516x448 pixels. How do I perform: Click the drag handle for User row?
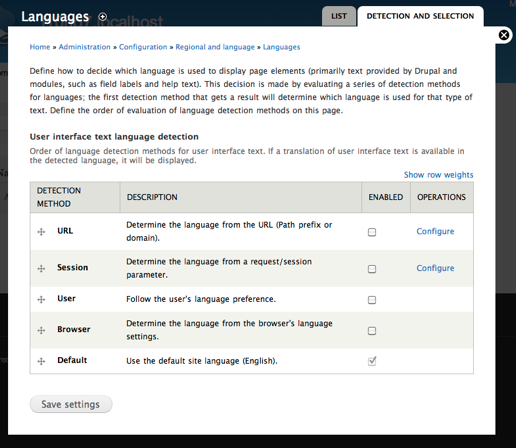point(41,299)
